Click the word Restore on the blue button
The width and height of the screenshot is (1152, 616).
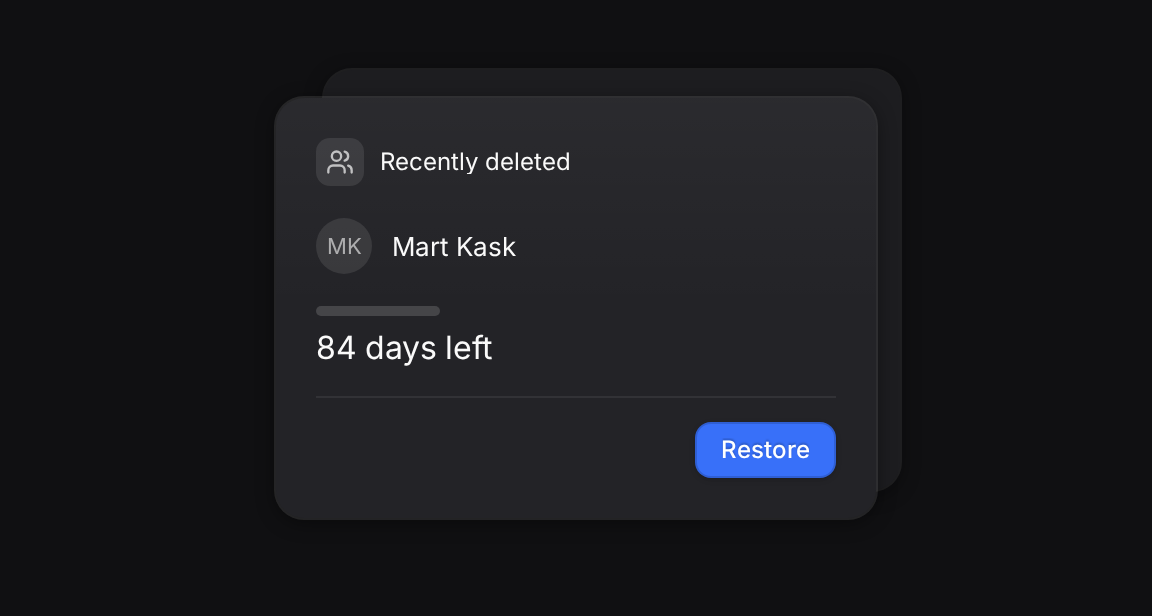tap(765, 450)
